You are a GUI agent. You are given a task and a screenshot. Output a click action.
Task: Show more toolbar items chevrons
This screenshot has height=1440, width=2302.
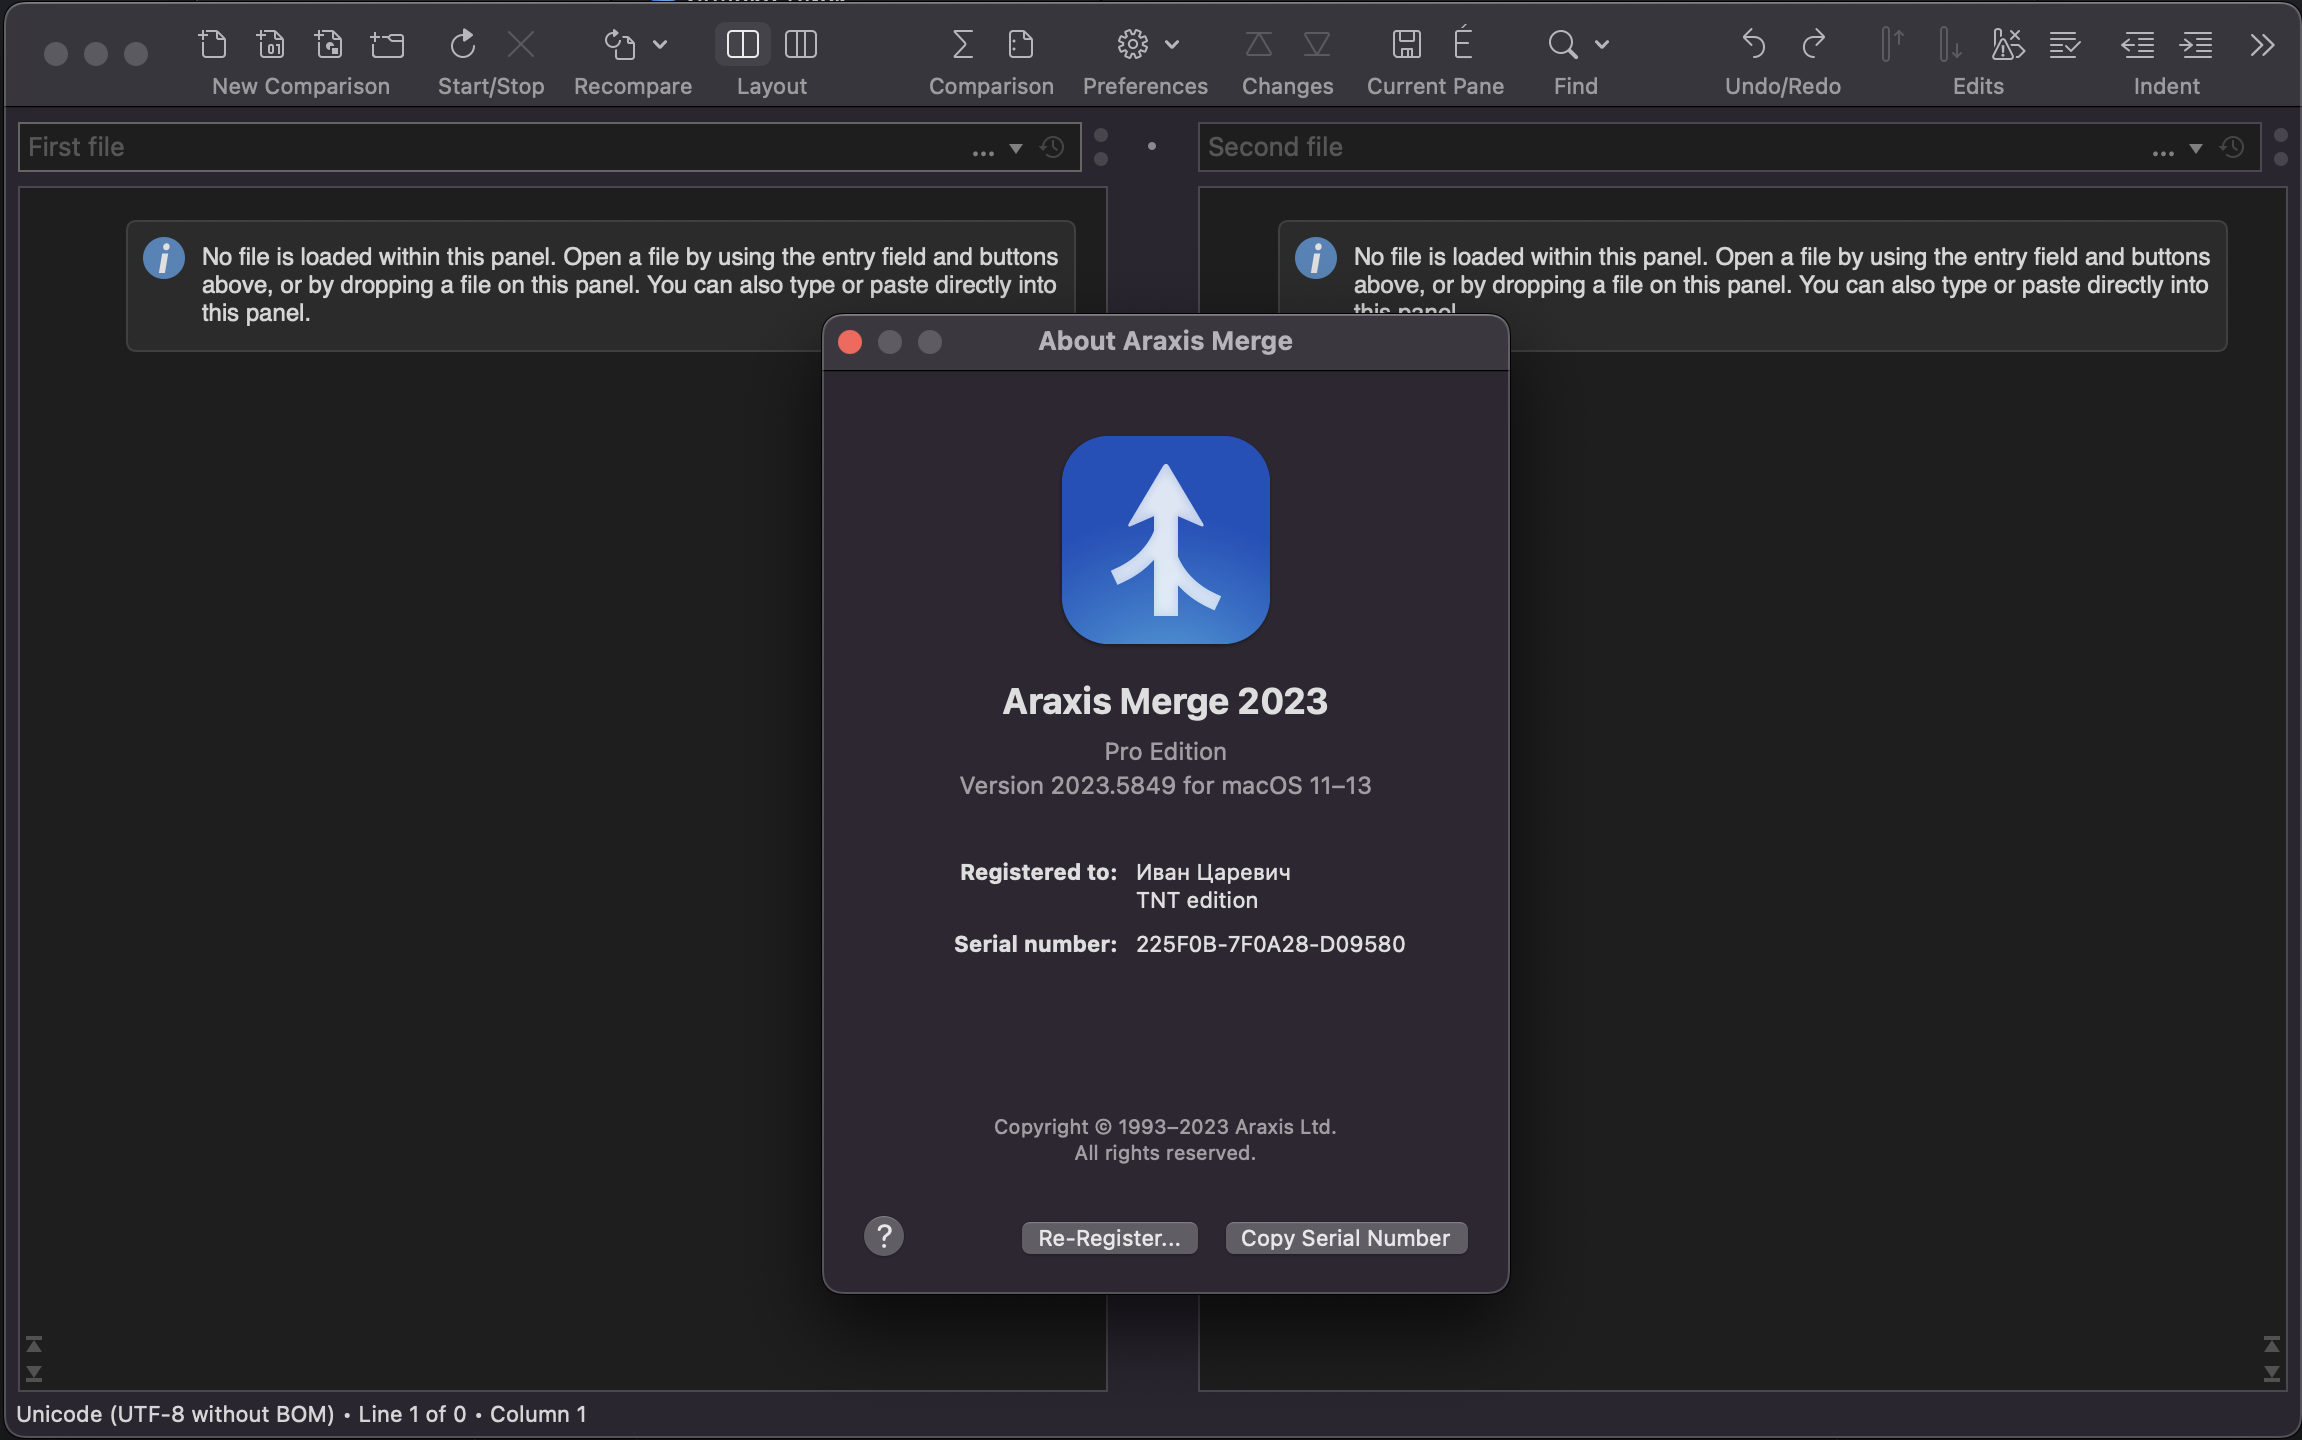(2263, 44)
